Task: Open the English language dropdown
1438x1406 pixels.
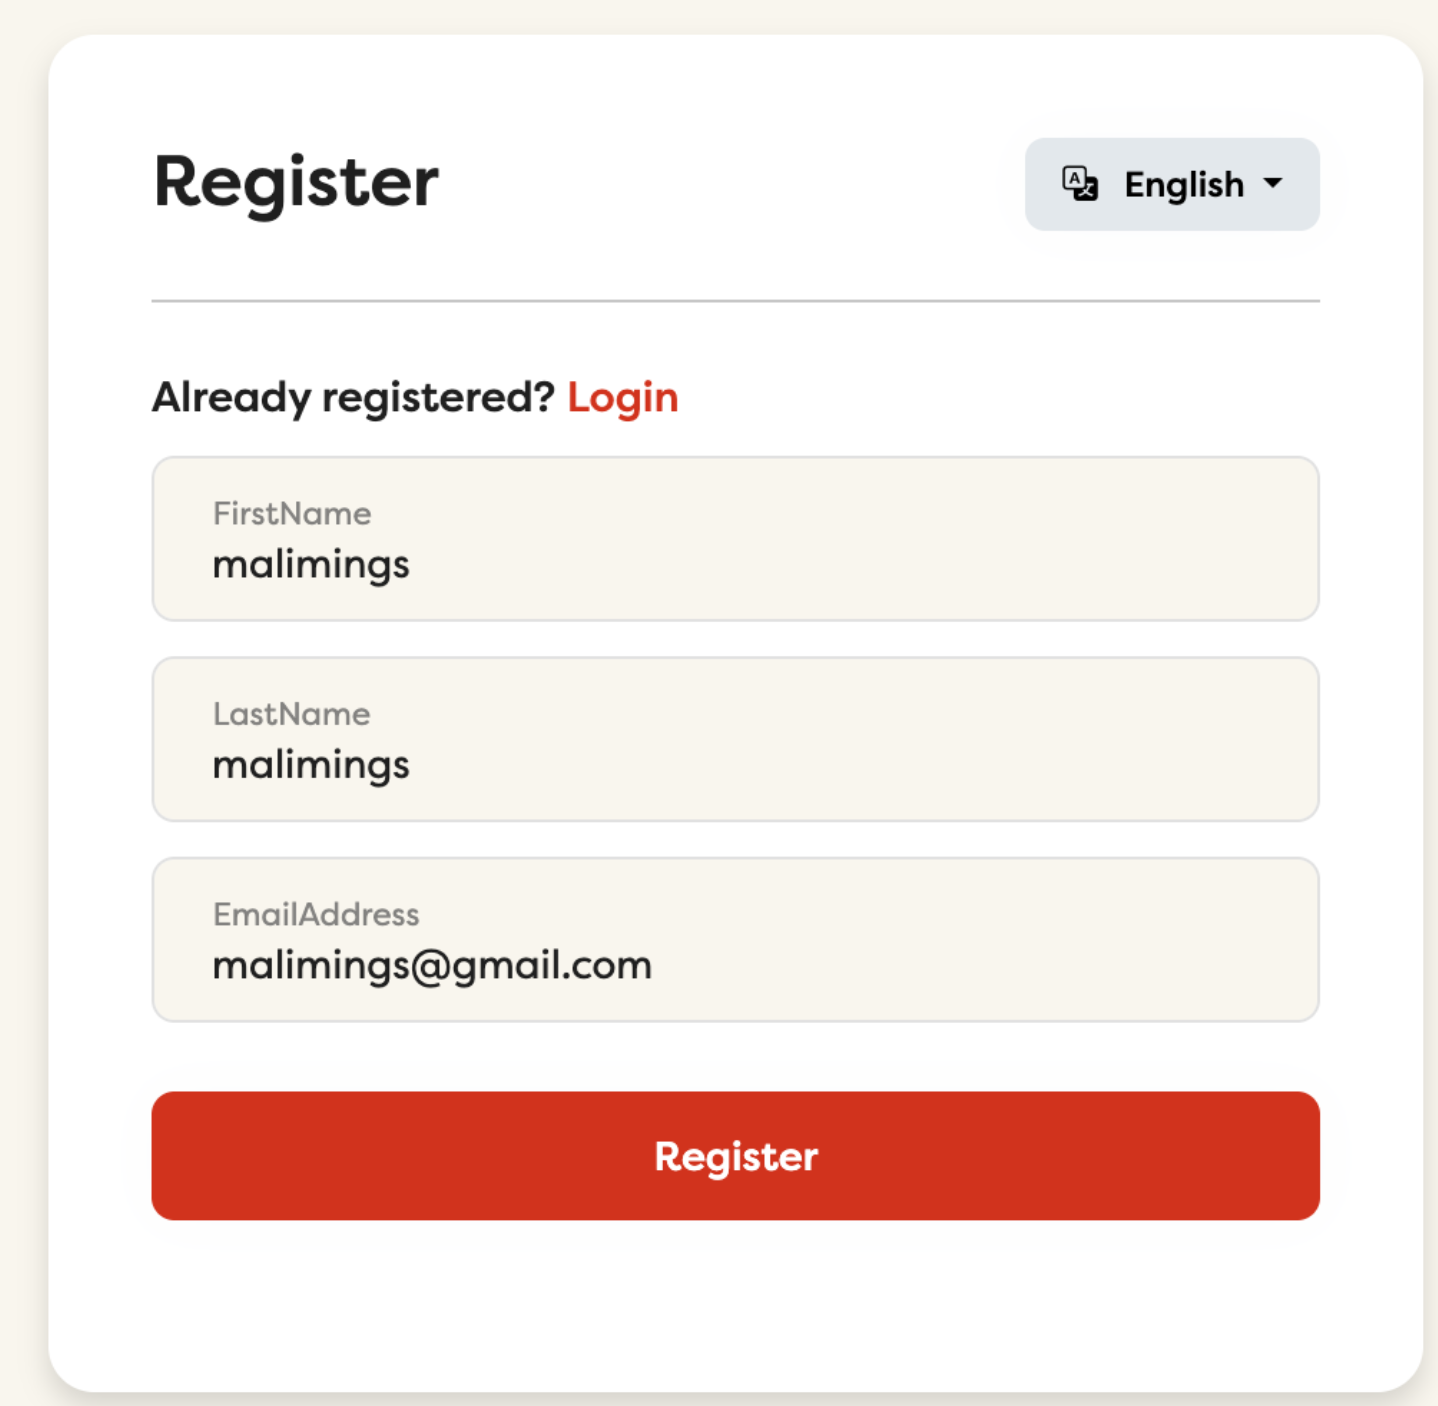Action: pos(1171,185)
